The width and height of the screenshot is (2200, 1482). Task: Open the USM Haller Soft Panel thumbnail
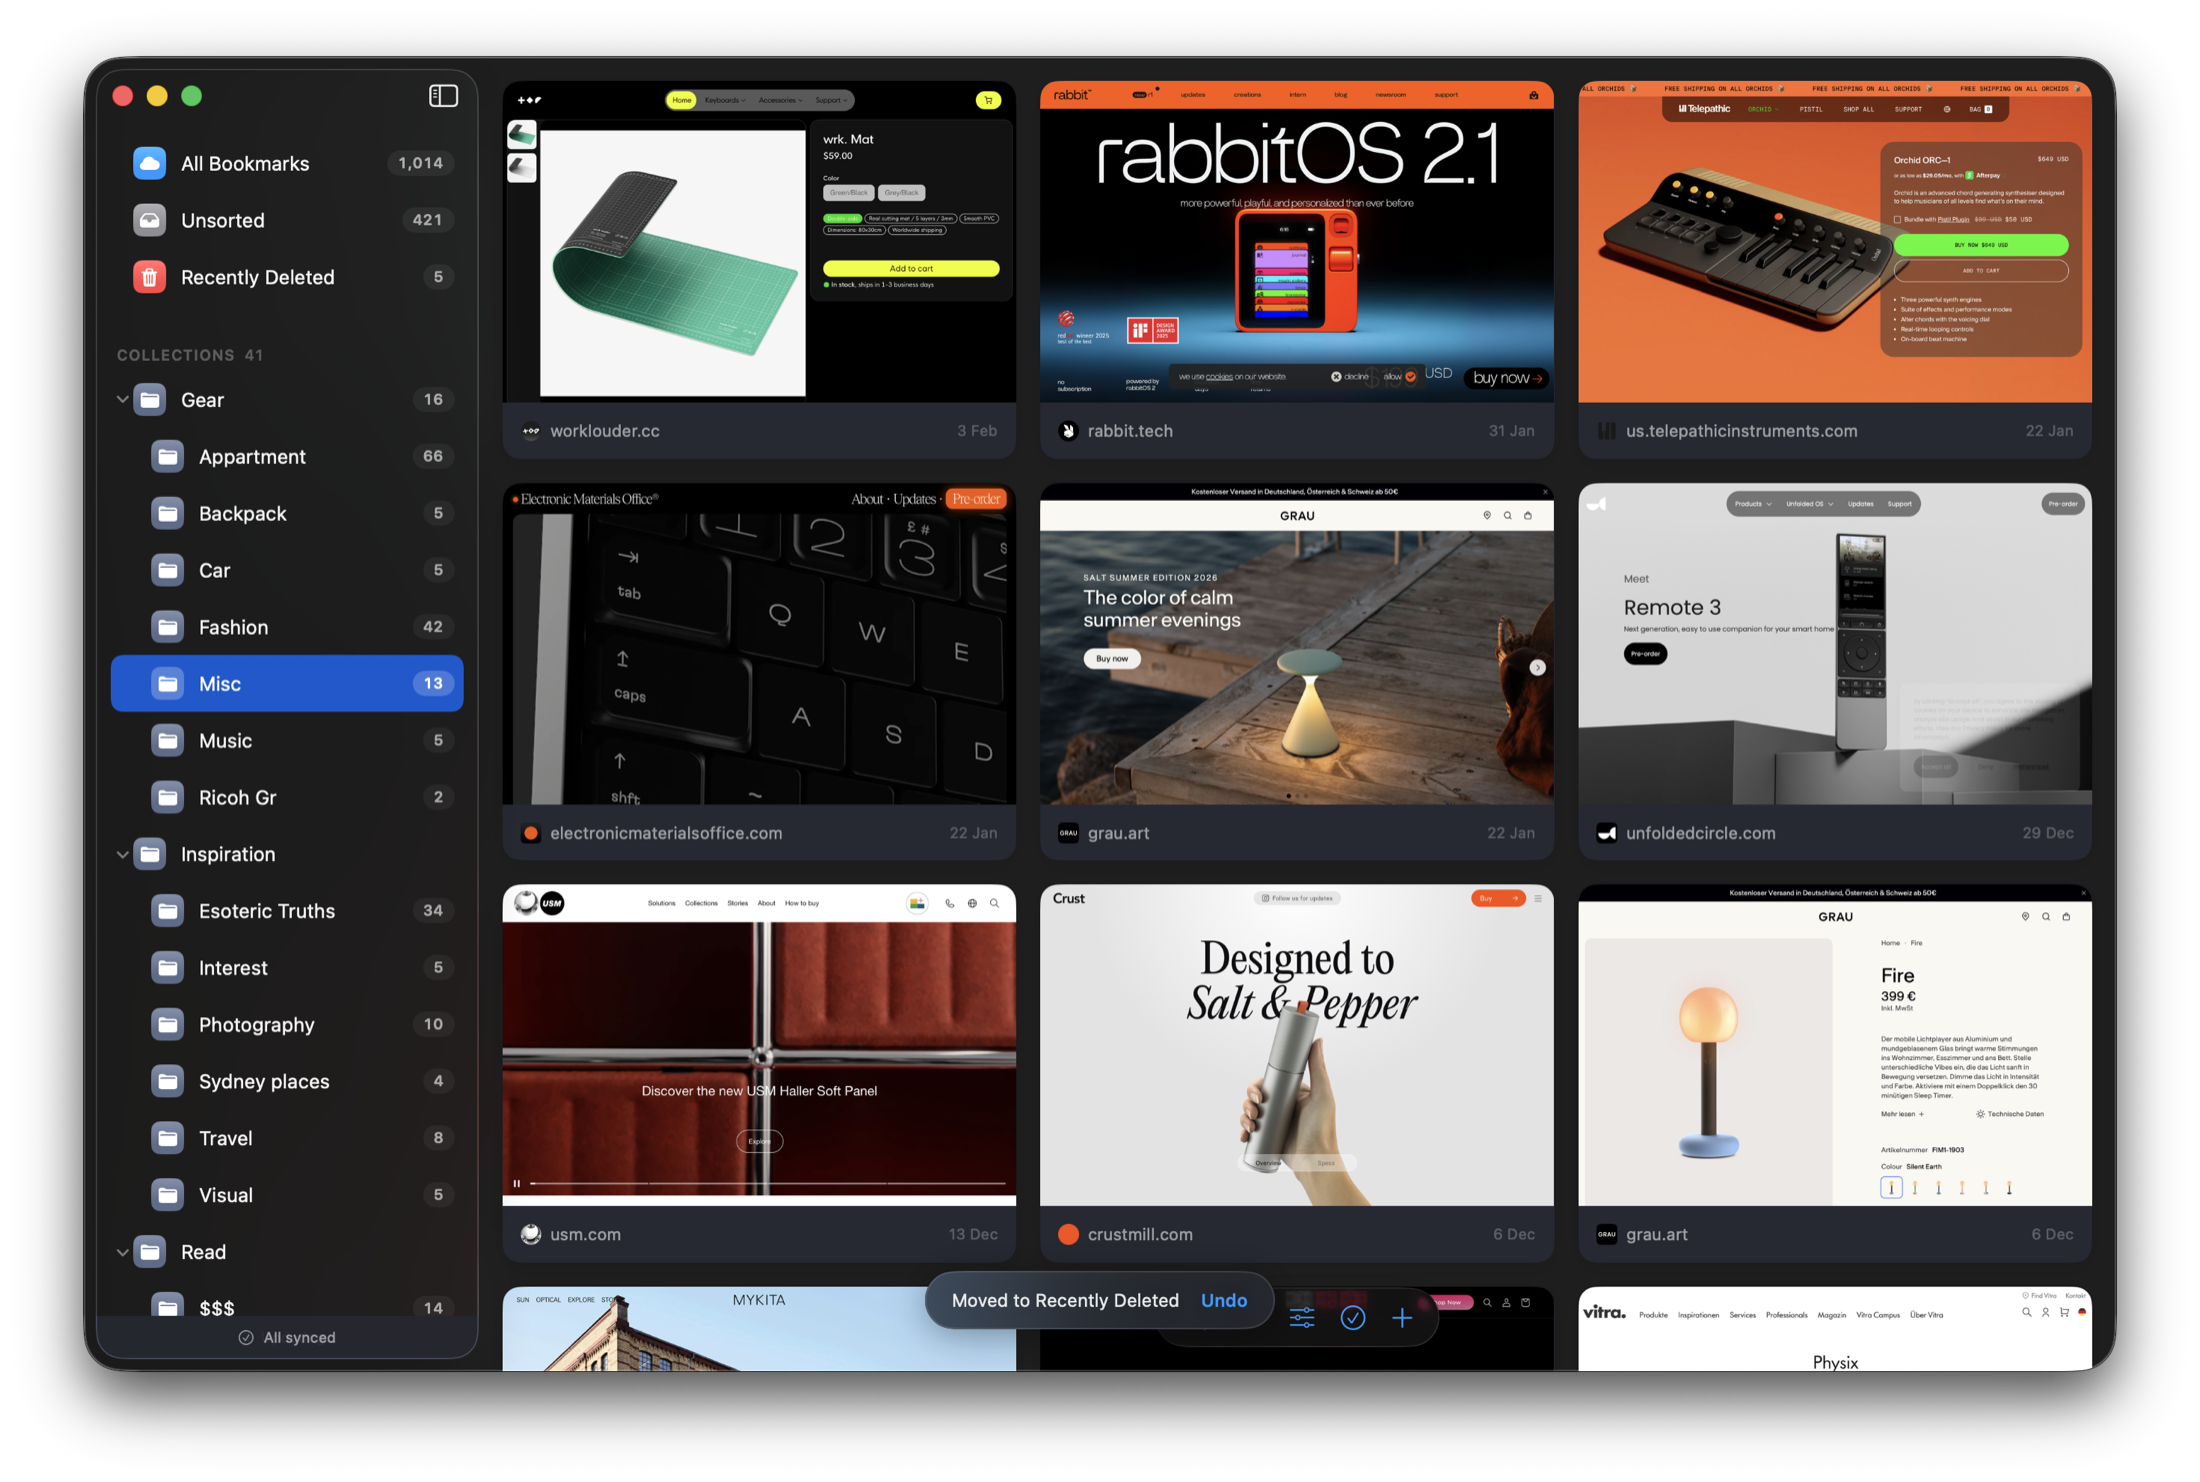tap(759, 1045)
